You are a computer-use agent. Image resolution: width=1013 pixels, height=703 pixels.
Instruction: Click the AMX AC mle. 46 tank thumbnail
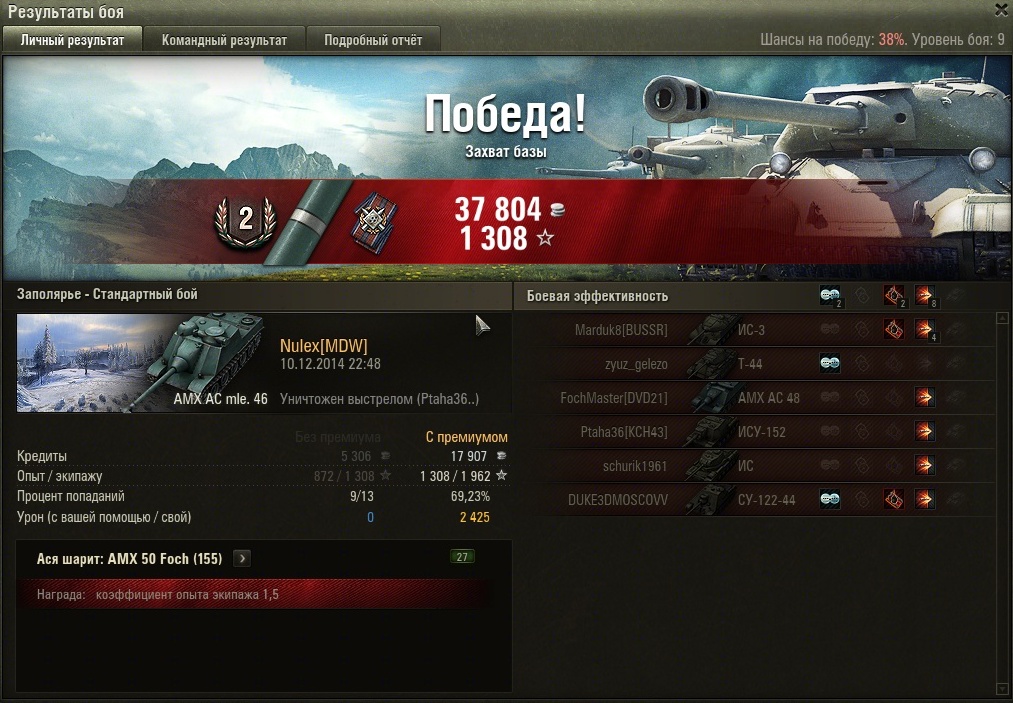pyautogui.click(x=141, y=362)
